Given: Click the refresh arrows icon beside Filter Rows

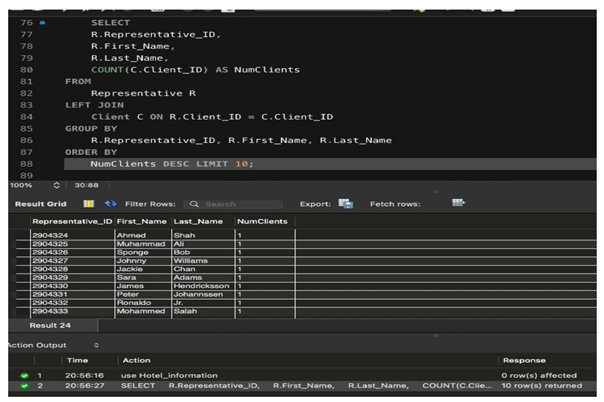Looking at the screenshot, I should coord(110,203).
